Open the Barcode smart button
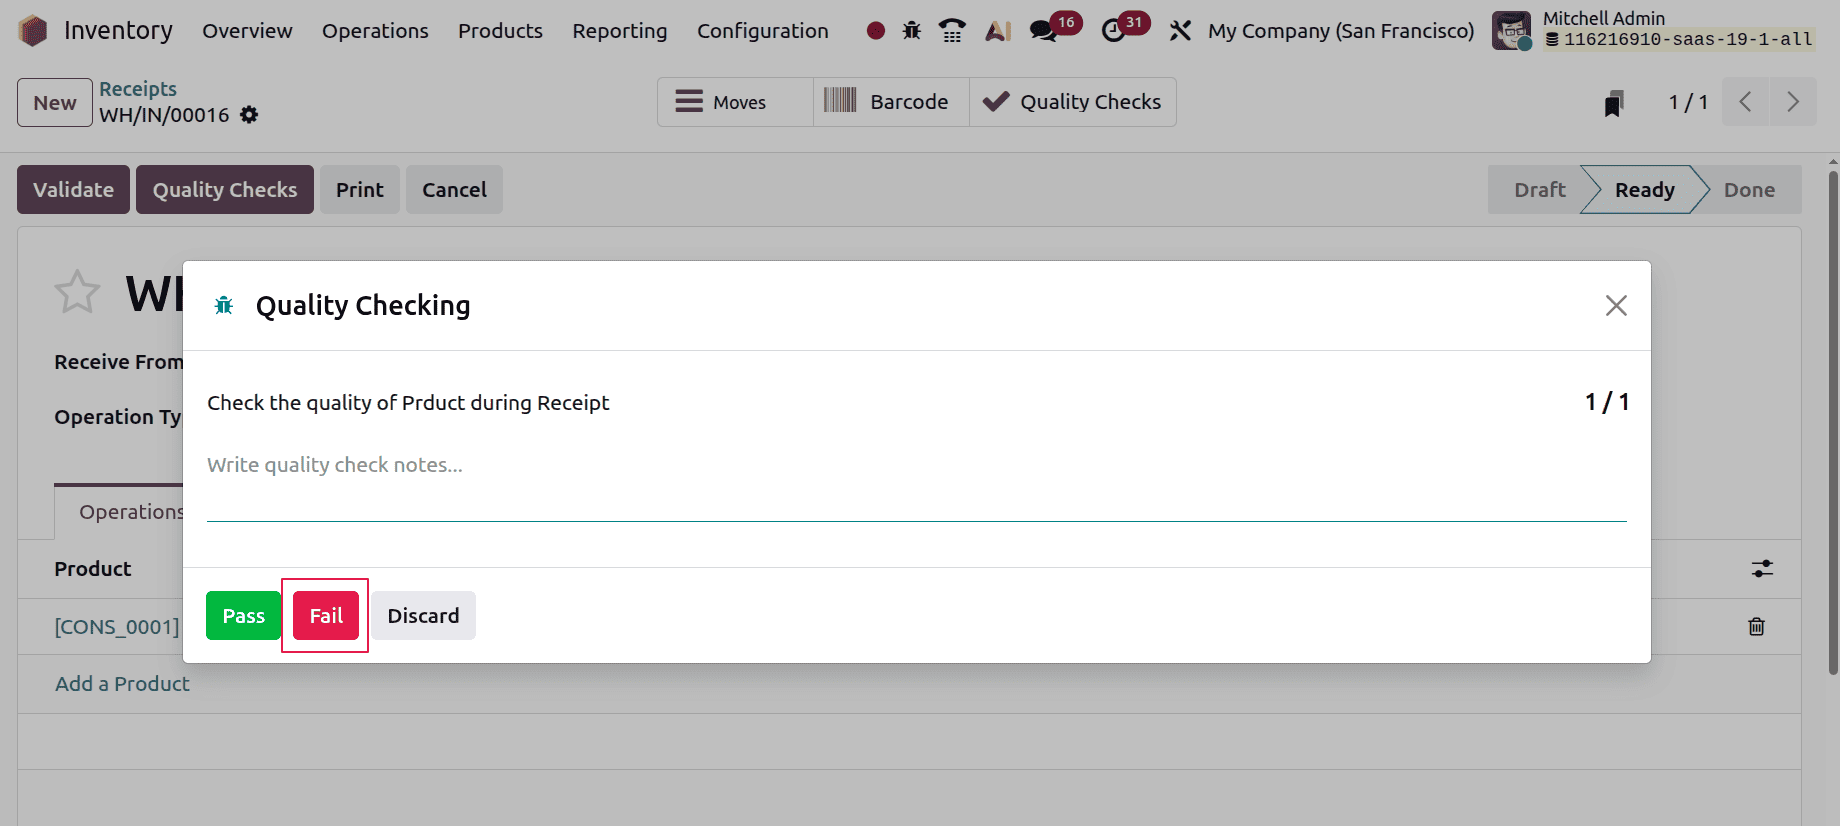Screen dimensions: 1840x826 [x=891, y=102]
